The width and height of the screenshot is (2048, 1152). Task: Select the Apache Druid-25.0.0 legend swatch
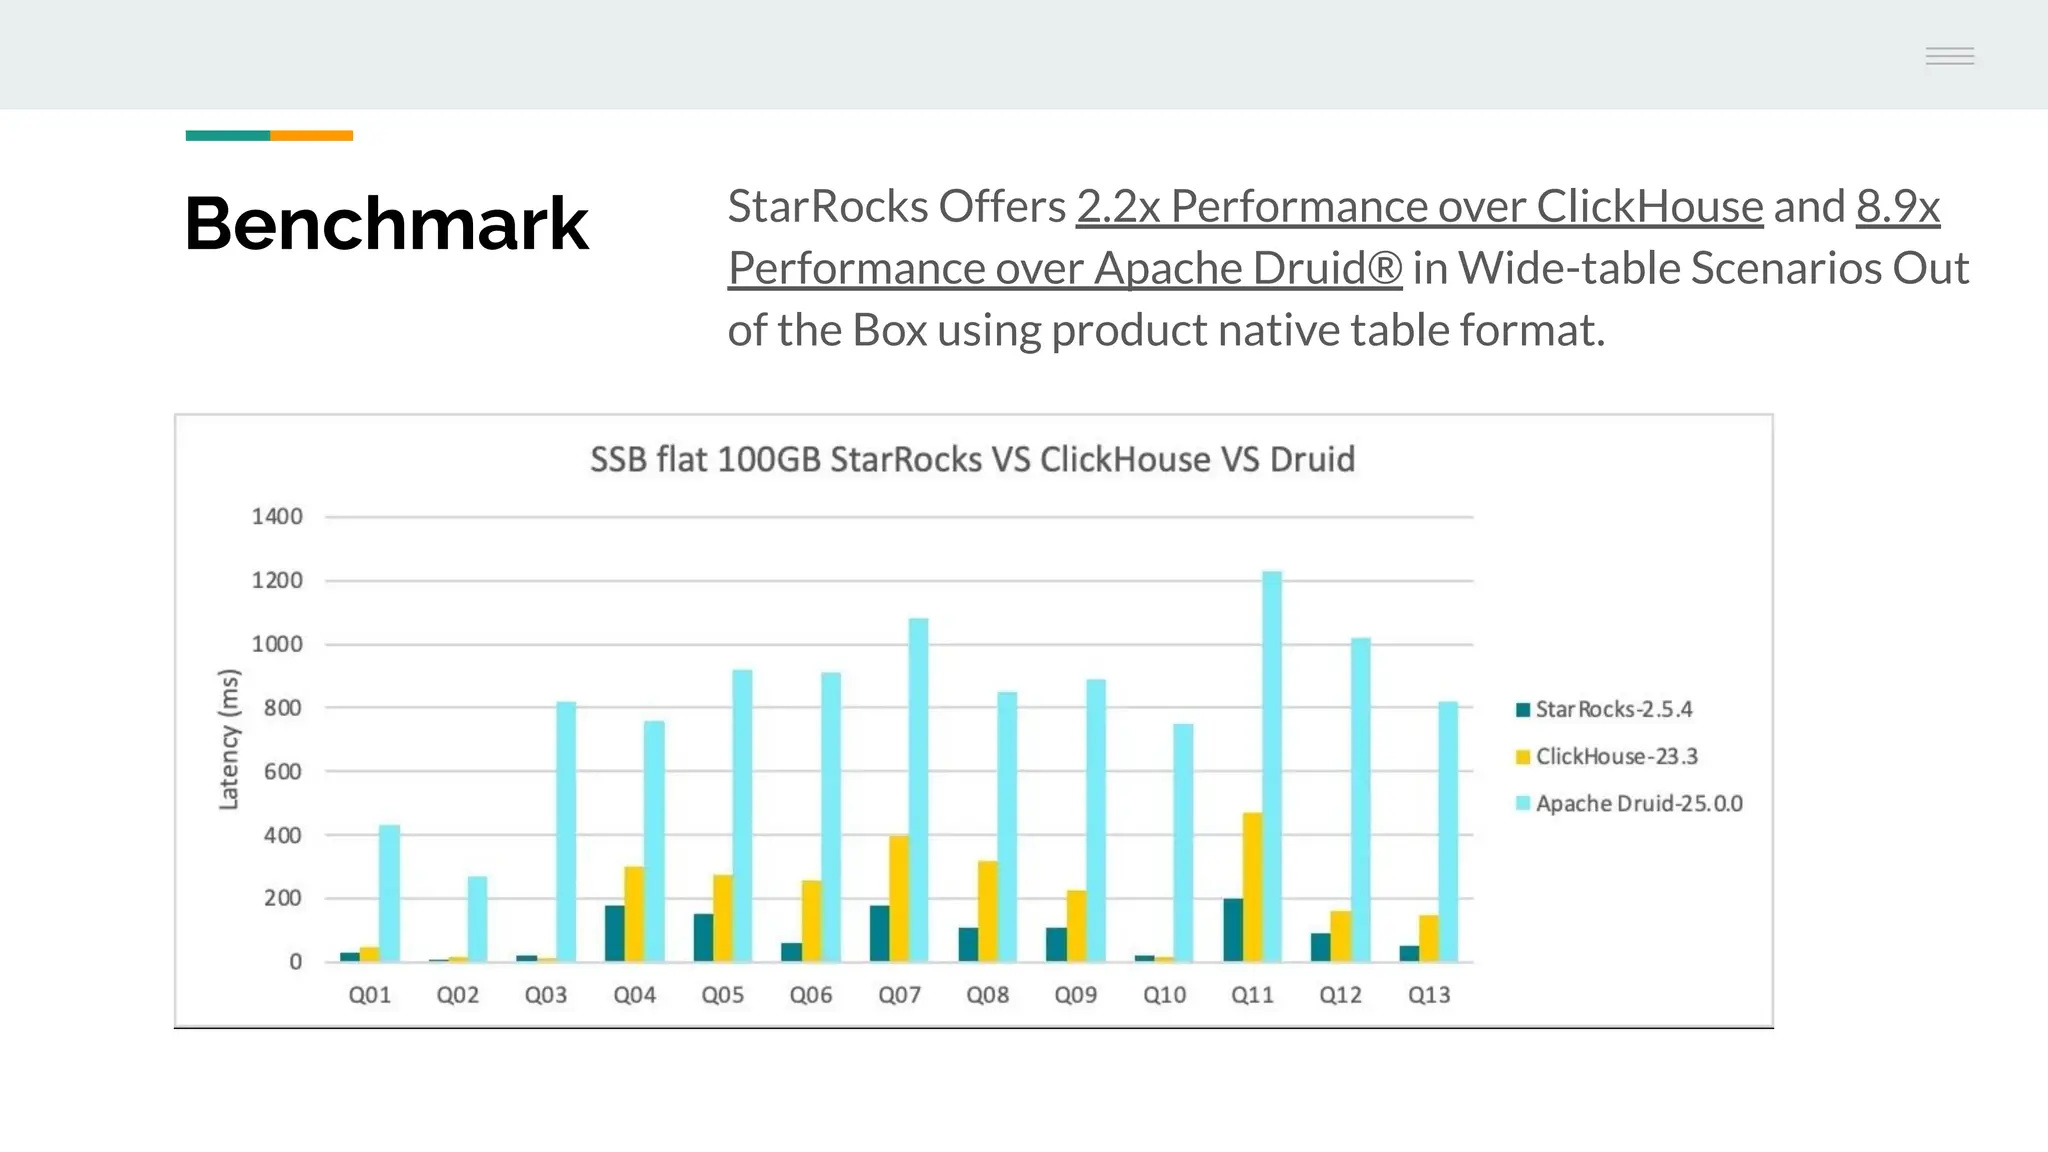click(1523, 804)
